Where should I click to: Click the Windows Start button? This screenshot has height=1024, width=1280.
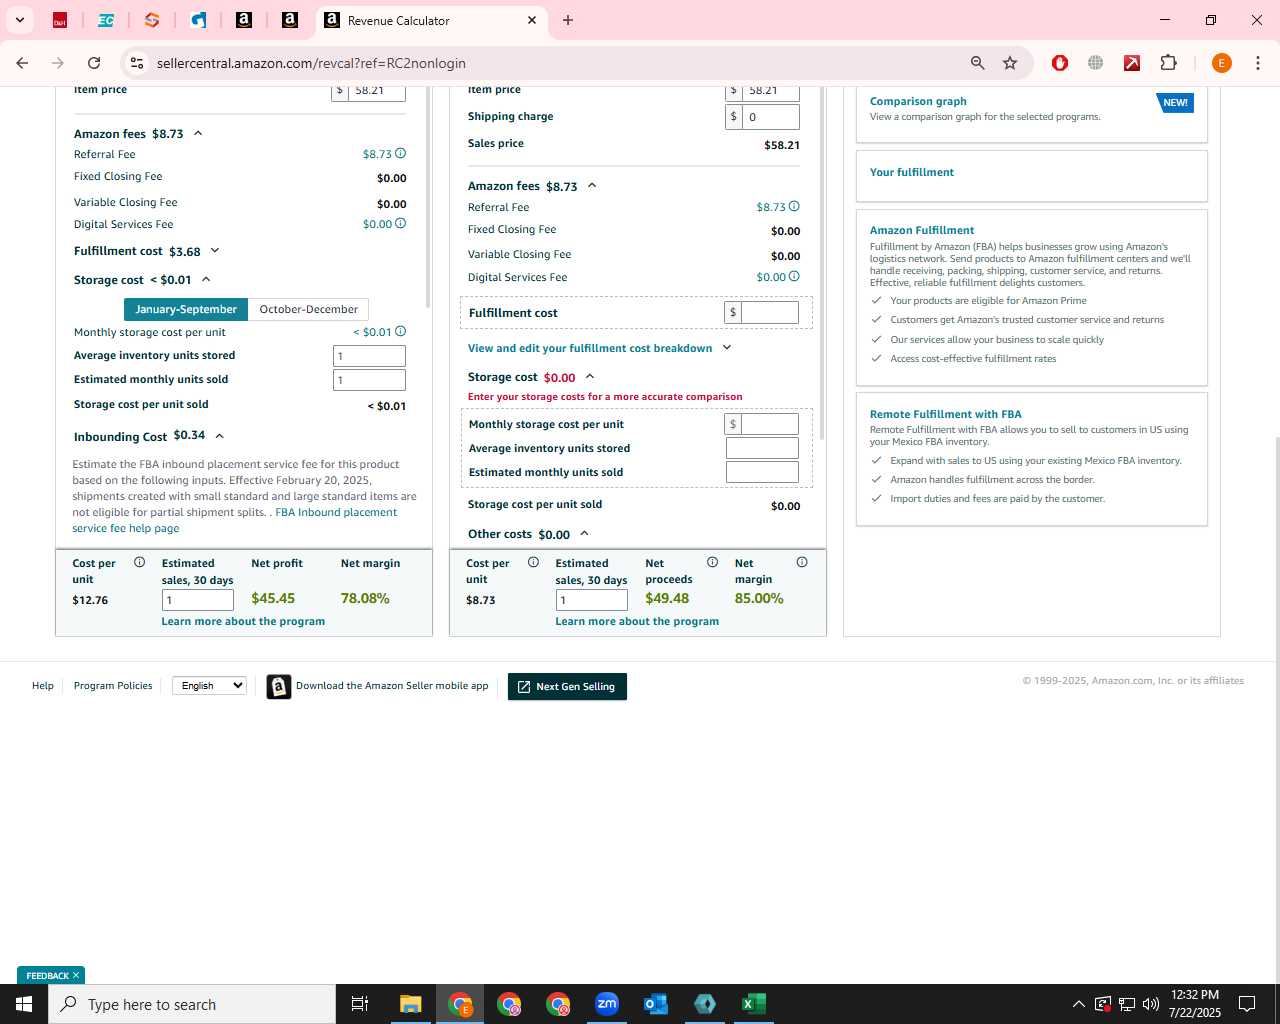(x=24, y=1004)
